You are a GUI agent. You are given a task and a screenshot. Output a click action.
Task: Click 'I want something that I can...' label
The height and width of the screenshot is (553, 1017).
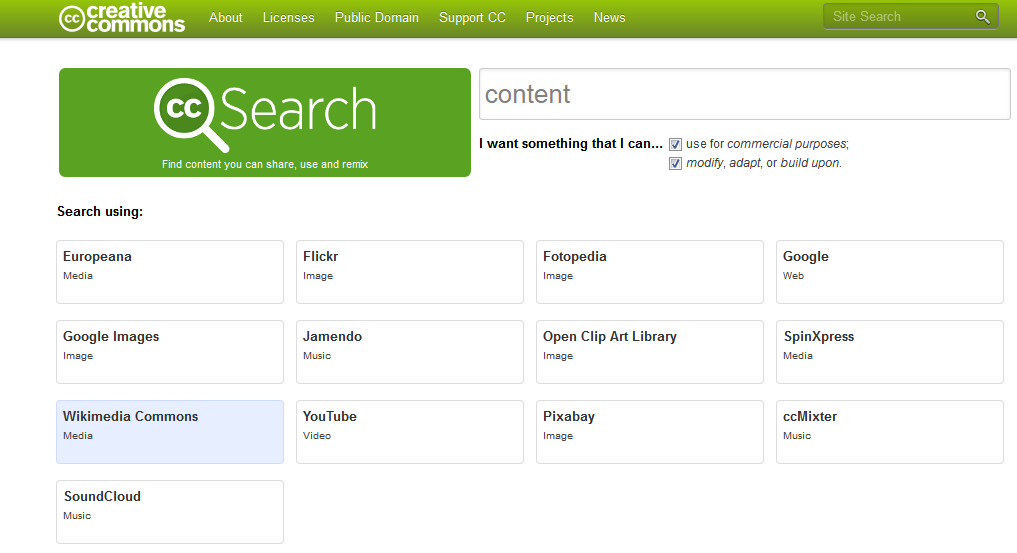point(571,144)
